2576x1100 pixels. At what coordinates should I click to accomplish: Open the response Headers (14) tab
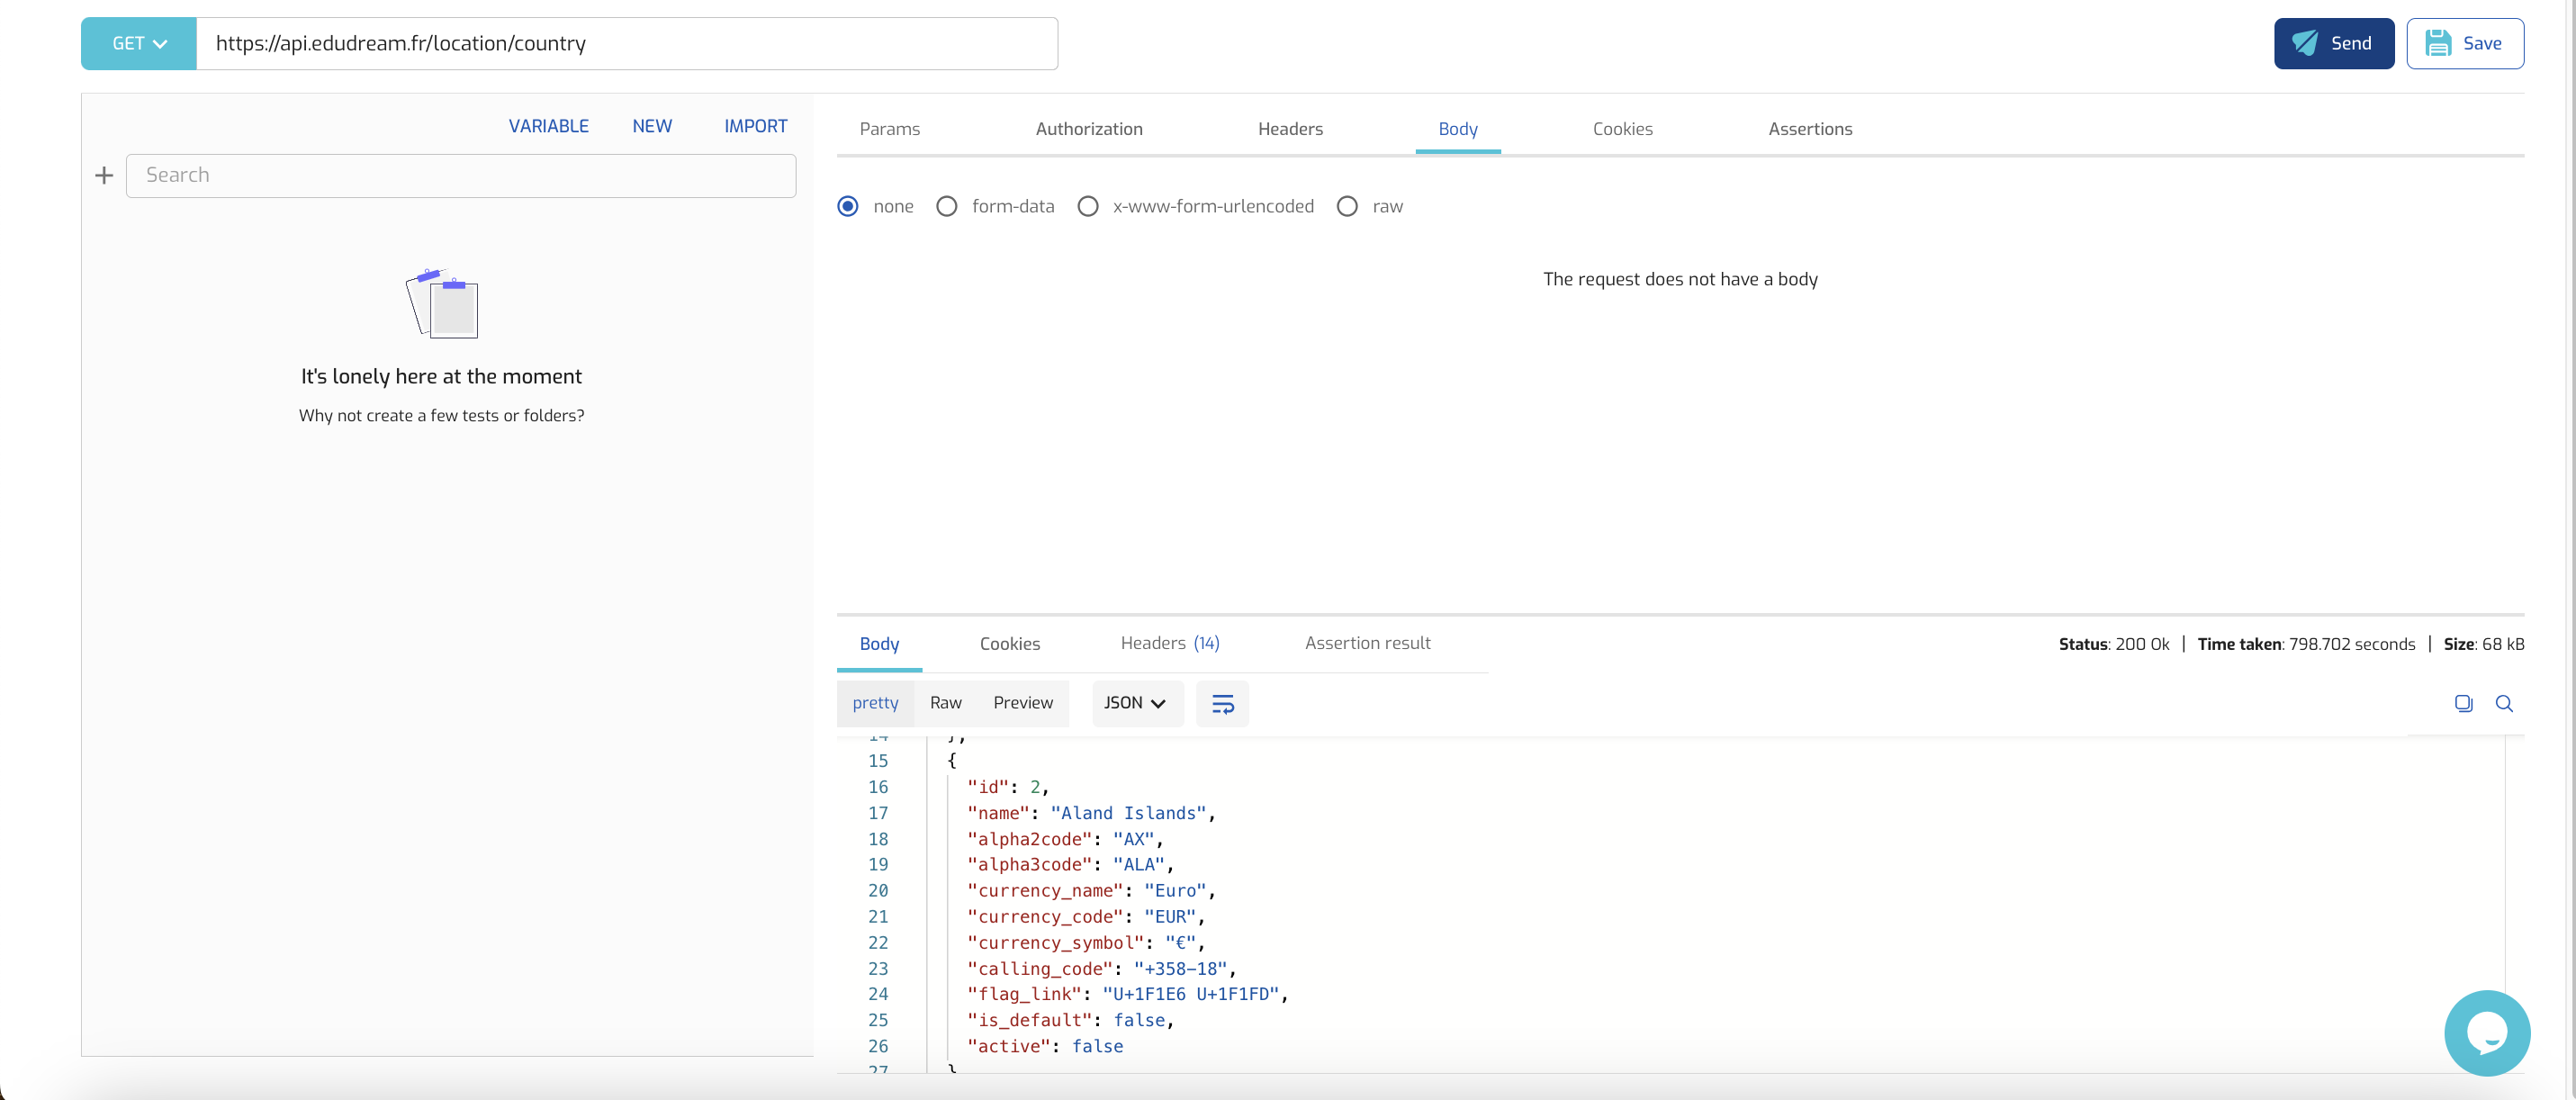[1169, 643]
